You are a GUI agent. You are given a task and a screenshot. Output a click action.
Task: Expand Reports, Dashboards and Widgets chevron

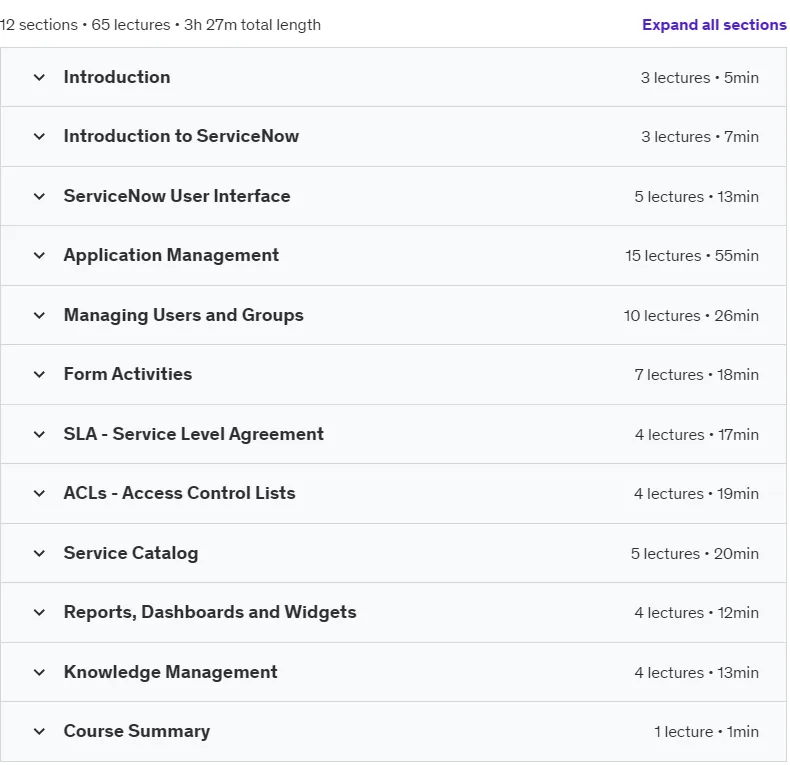tap(39, 612)
